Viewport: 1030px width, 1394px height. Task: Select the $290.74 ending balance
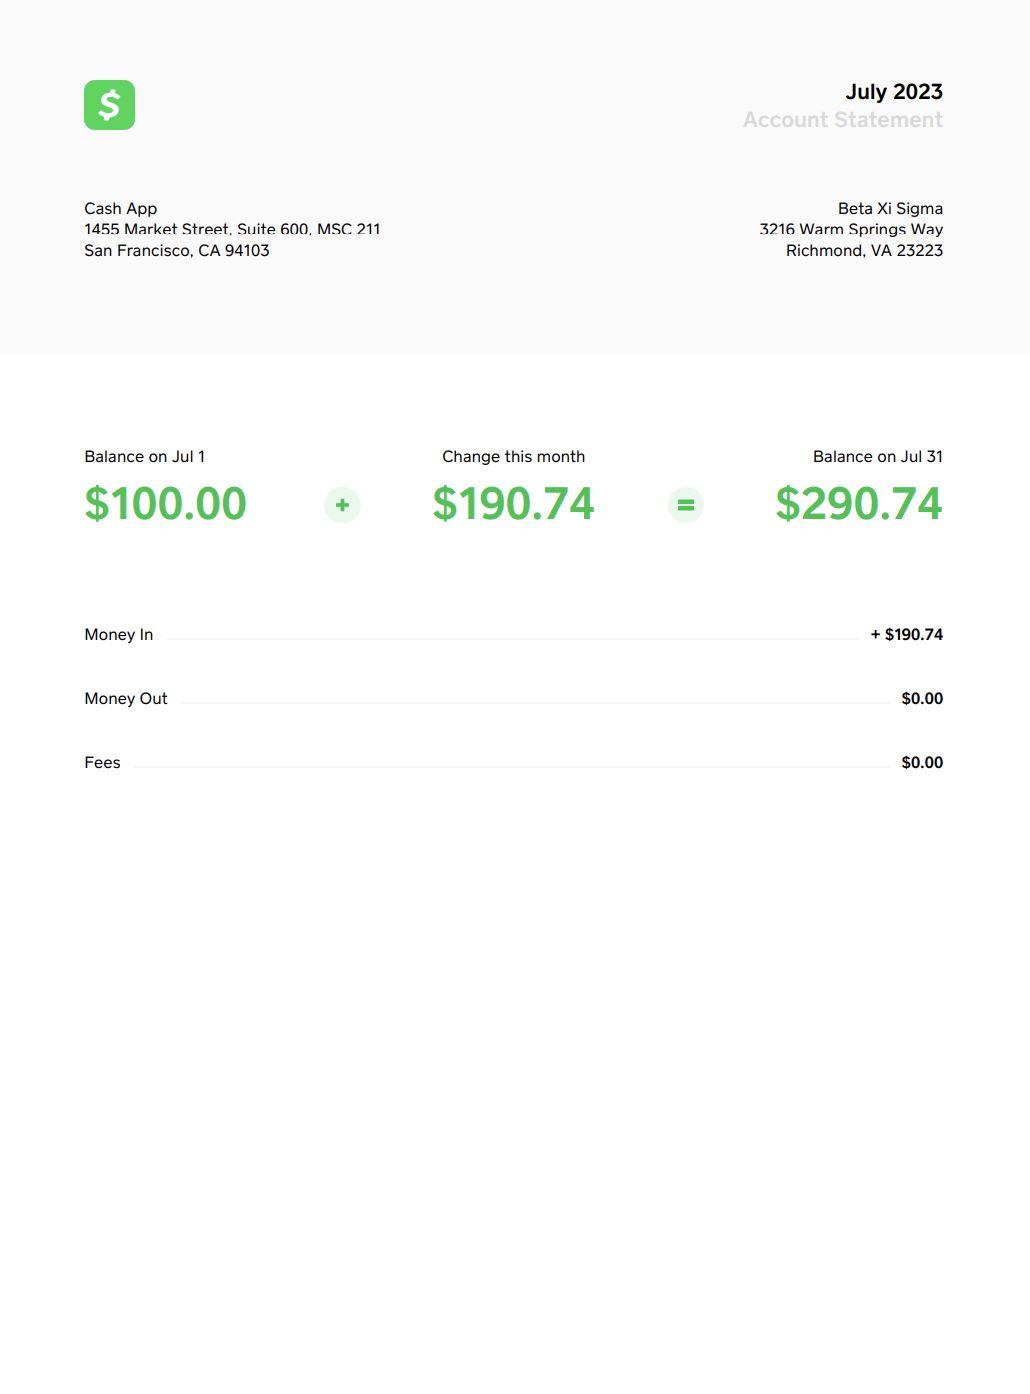pos(859,503)
